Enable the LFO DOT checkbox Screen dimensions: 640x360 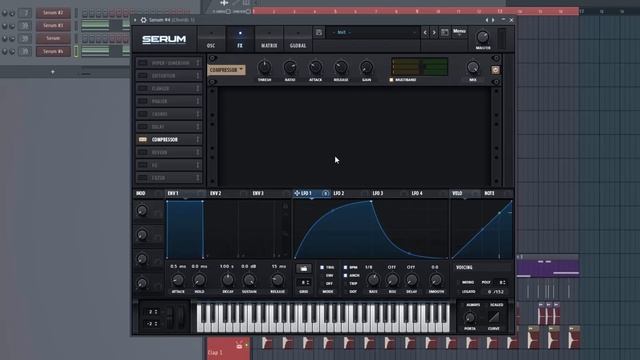pos(346,291)
